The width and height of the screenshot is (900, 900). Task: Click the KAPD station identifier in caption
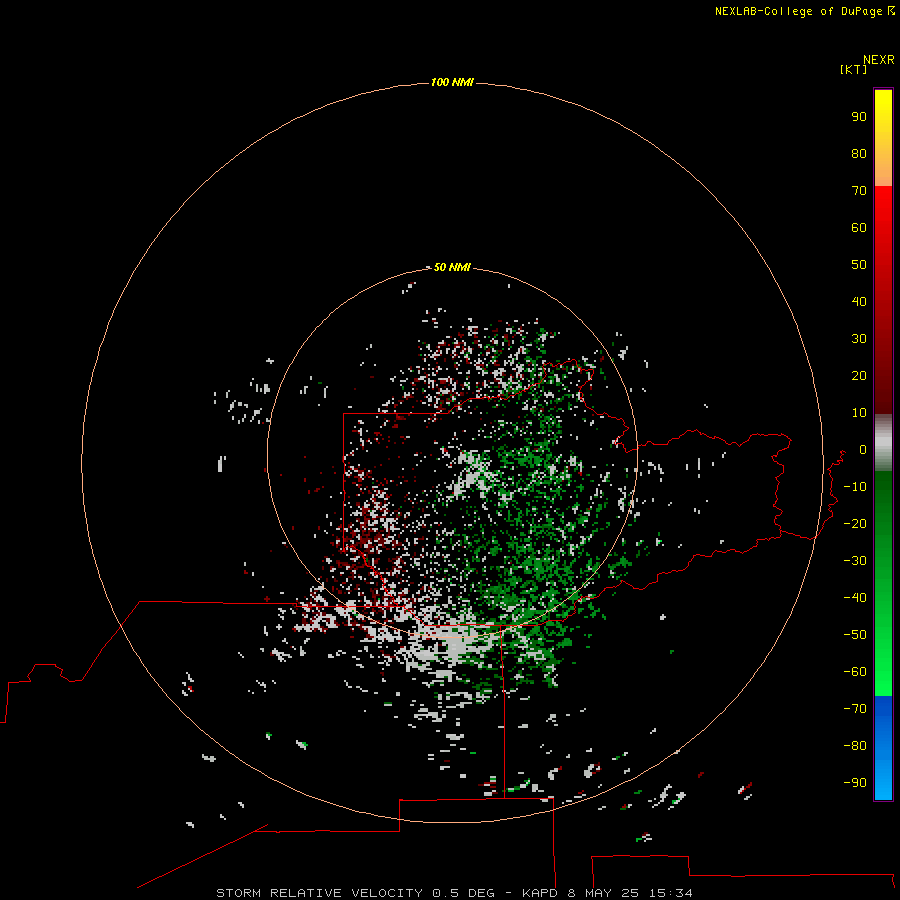pyautogui.click(x=540, y=893)
